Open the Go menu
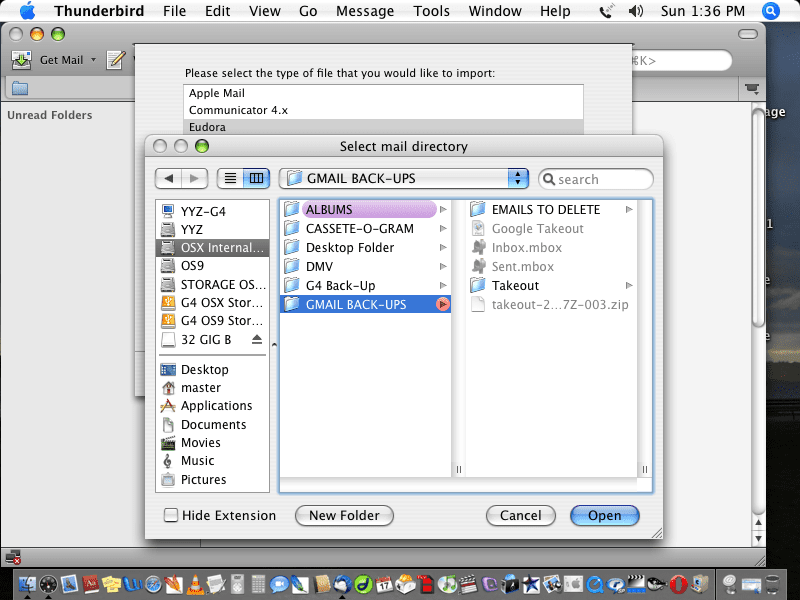Screen dimensions: 800x600 point(308,11)
